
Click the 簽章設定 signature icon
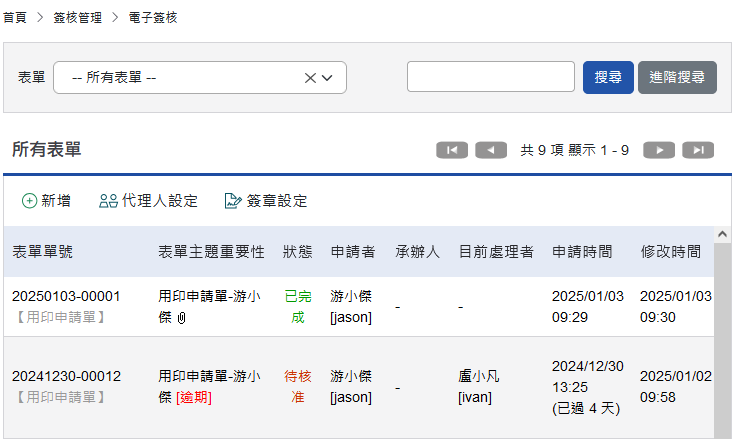[233, 201]
